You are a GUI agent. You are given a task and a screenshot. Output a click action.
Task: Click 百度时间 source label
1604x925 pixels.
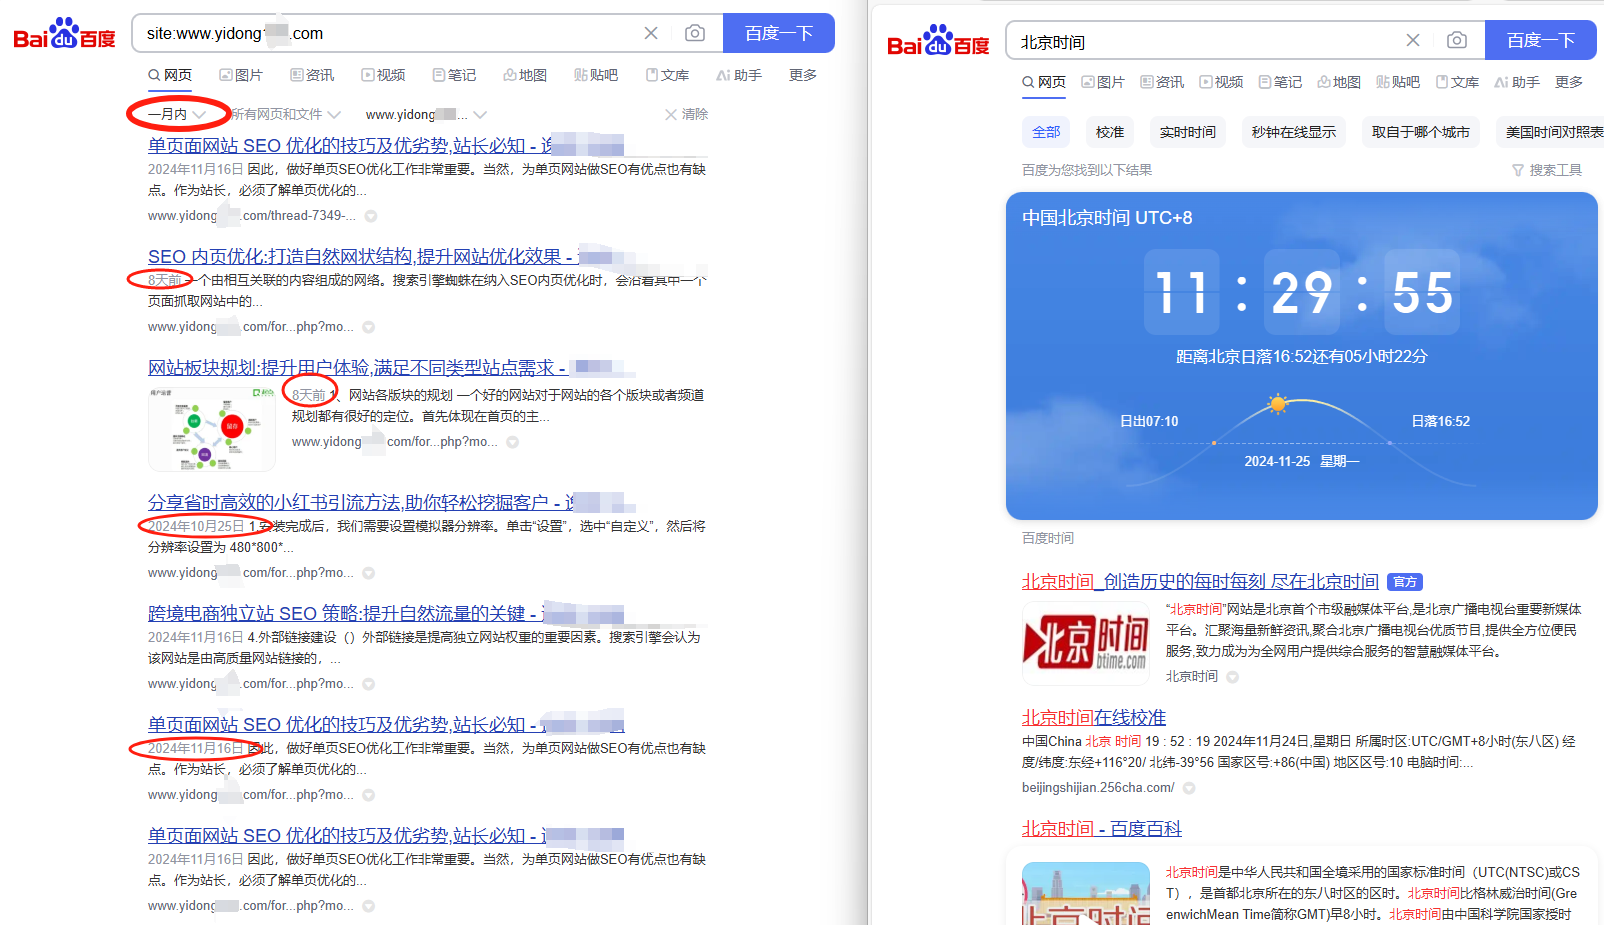point(1048,538)
